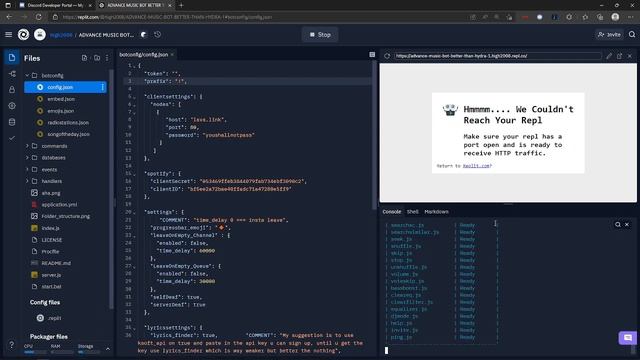The width and height of the screenshot is (640, 360).
Task: Switch to the Shell tab
Action: point(413,211)
